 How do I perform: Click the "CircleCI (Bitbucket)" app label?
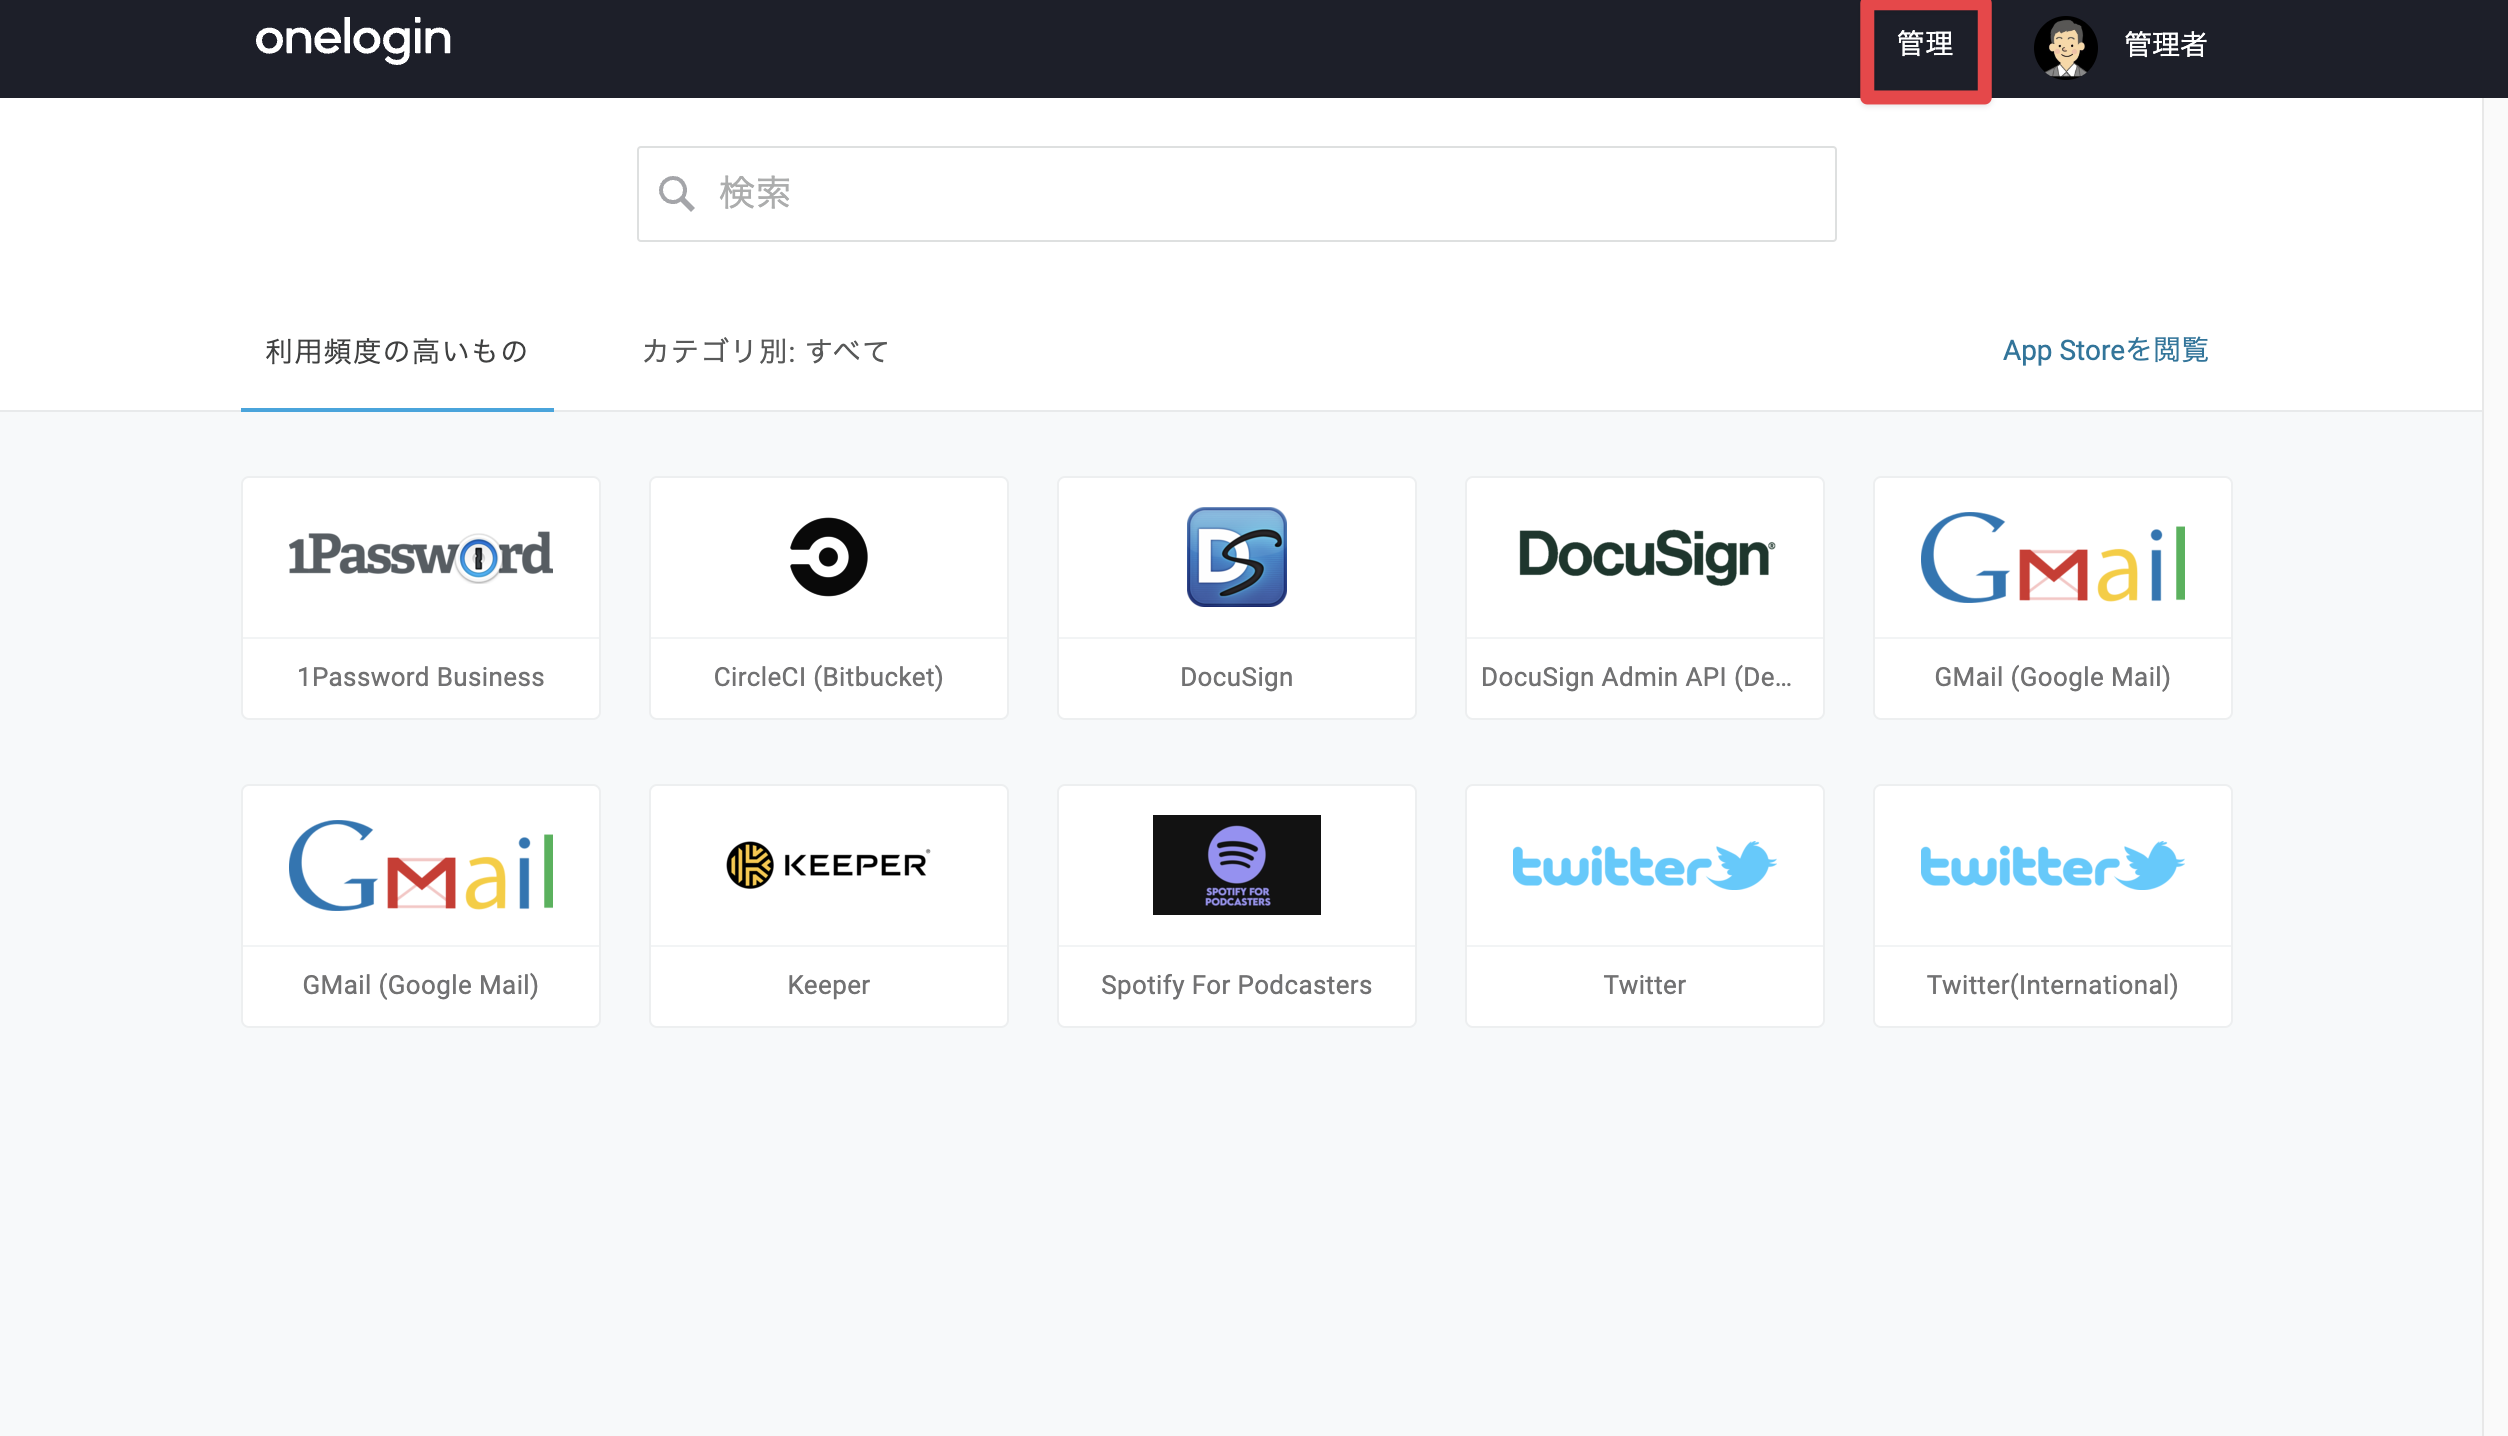(829, 677)
